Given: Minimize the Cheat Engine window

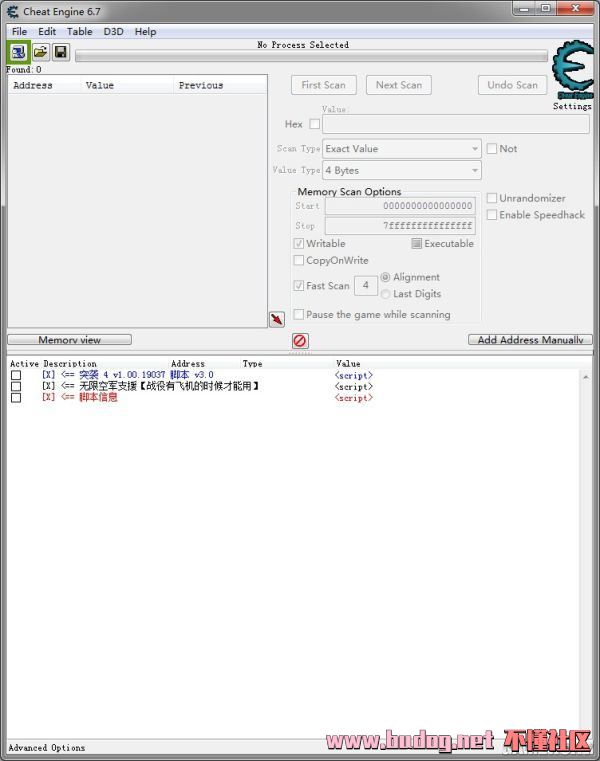Looking at the screenshot, I should click(x=524, y=9).
